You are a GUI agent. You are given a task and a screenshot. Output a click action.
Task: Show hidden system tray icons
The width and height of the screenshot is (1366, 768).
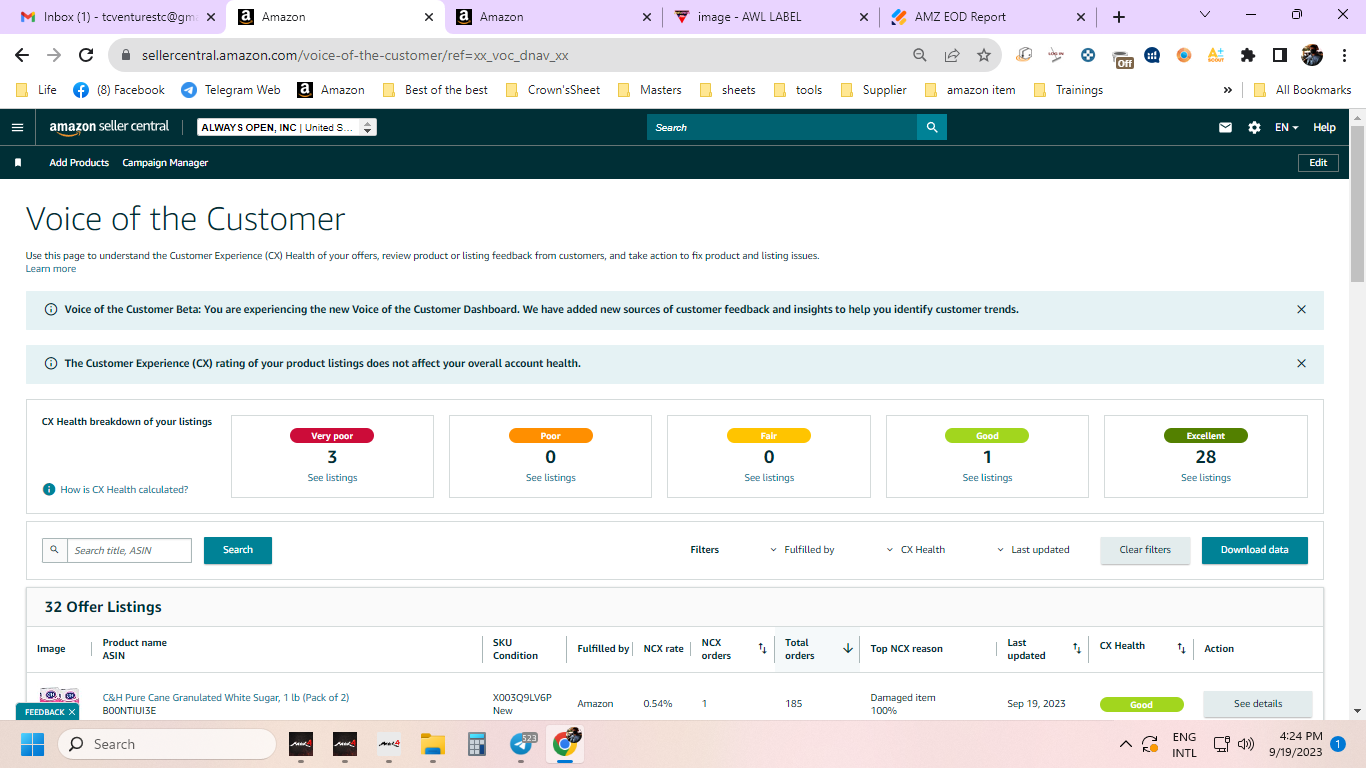[1125, 744]
